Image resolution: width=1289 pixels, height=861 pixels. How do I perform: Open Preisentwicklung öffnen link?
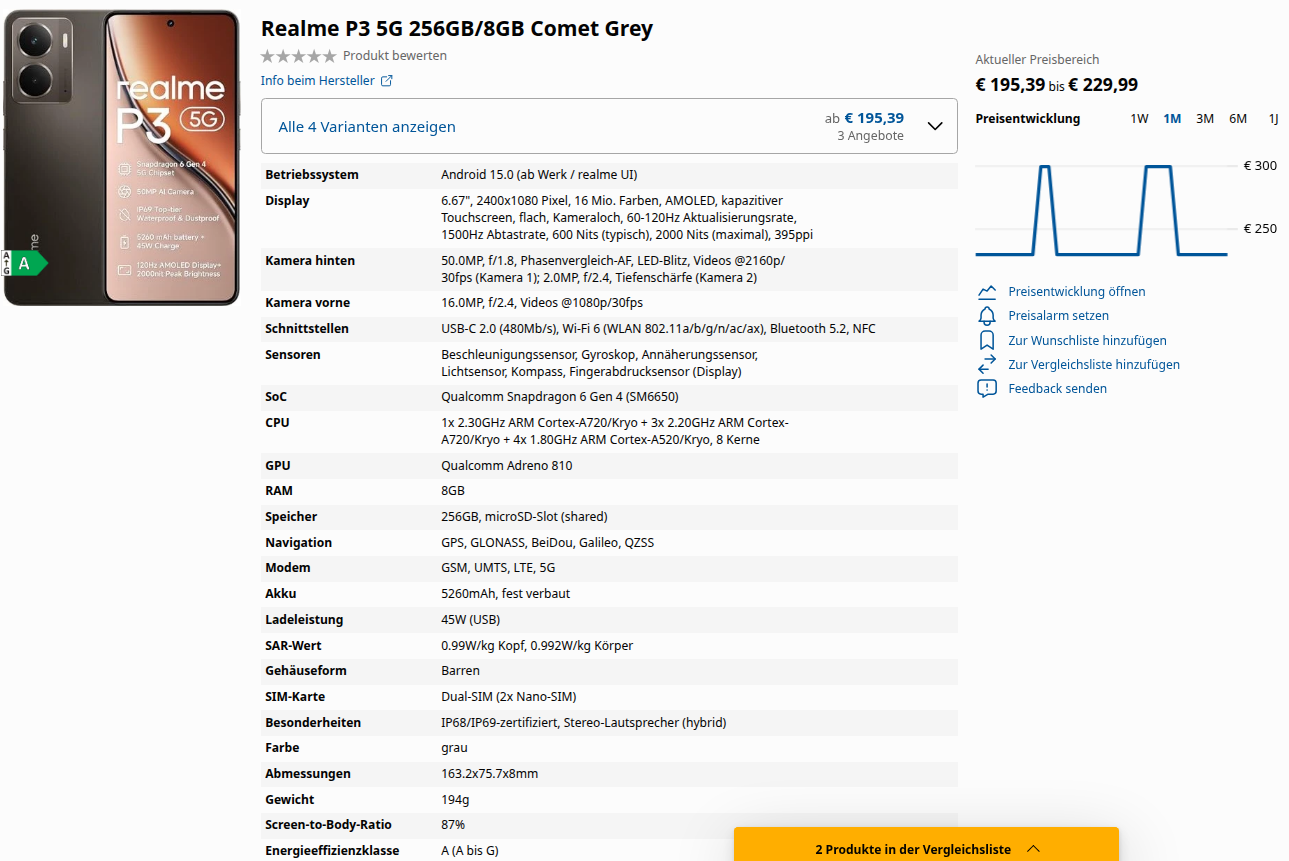[x=1077, y=292]
